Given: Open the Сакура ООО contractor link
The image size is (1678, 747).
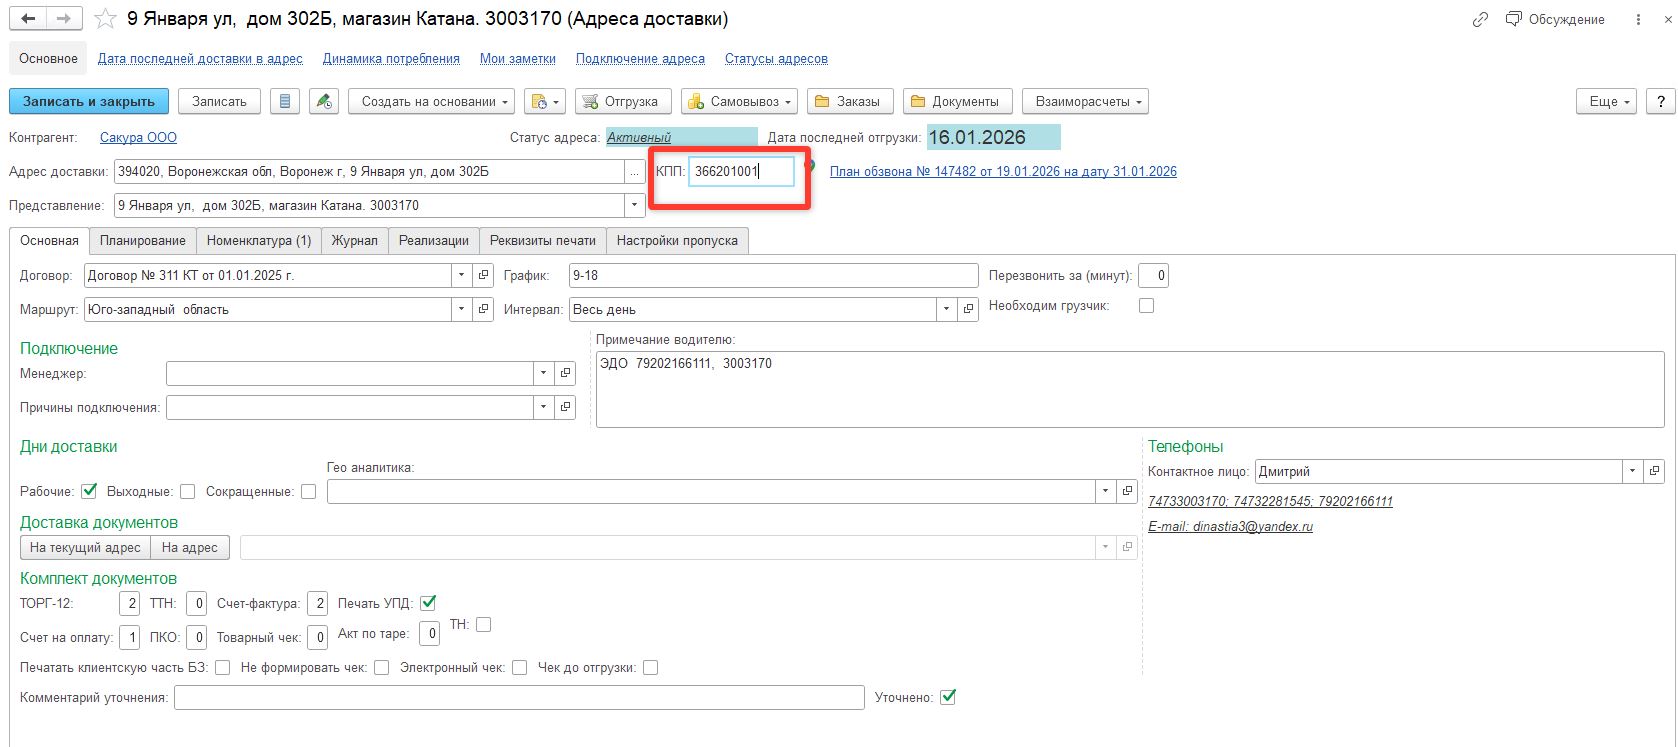Looking at the screenshot, I should pyautogui.click(x=138, y=137).
